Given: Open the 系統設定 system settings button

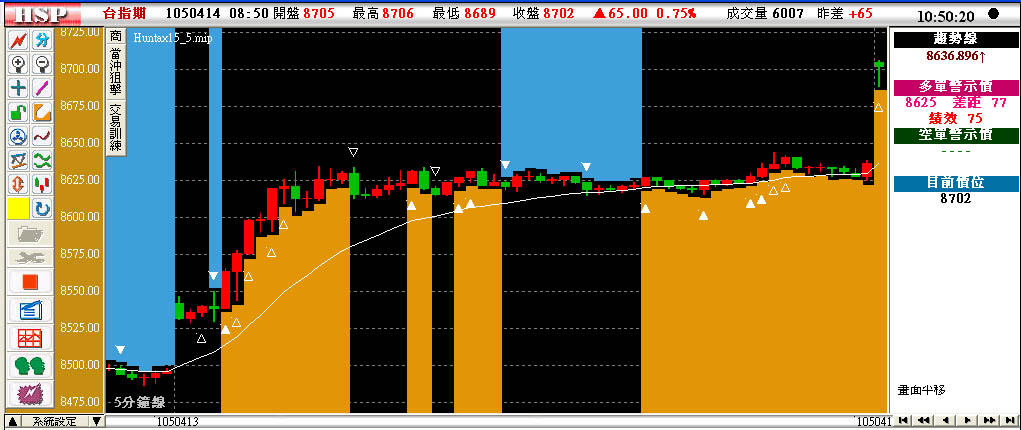Looking at the screenshot, I should (55, 422).
